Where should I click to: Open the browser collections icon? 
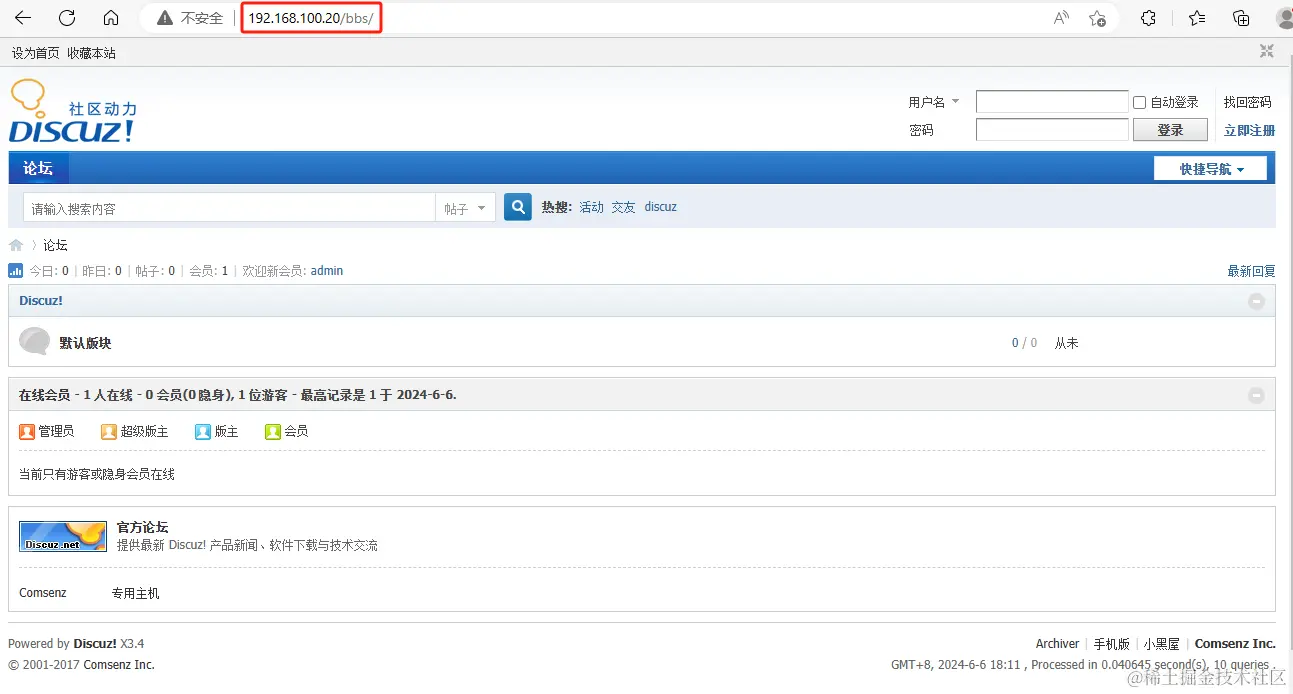coord(1241,18)
